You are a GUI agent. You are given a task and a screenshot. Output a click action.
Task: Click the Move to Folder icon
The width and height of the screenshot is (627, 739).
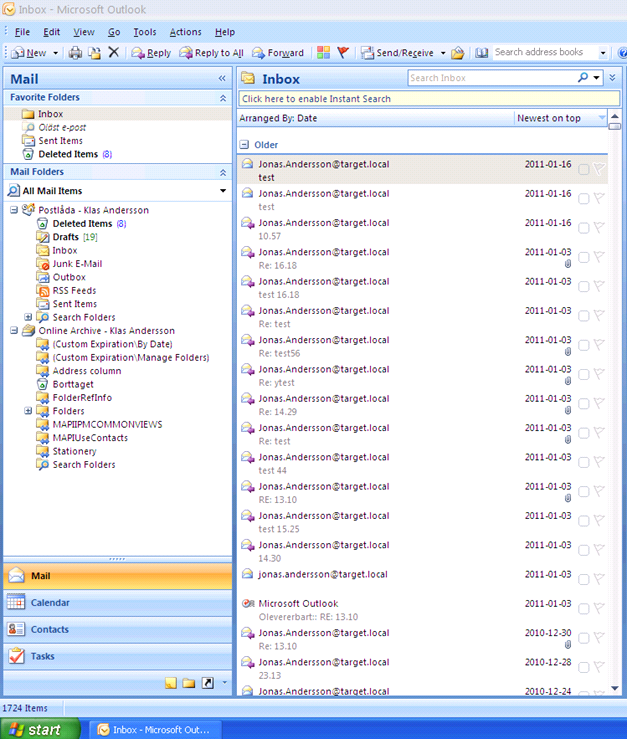[x=95, y=53]
